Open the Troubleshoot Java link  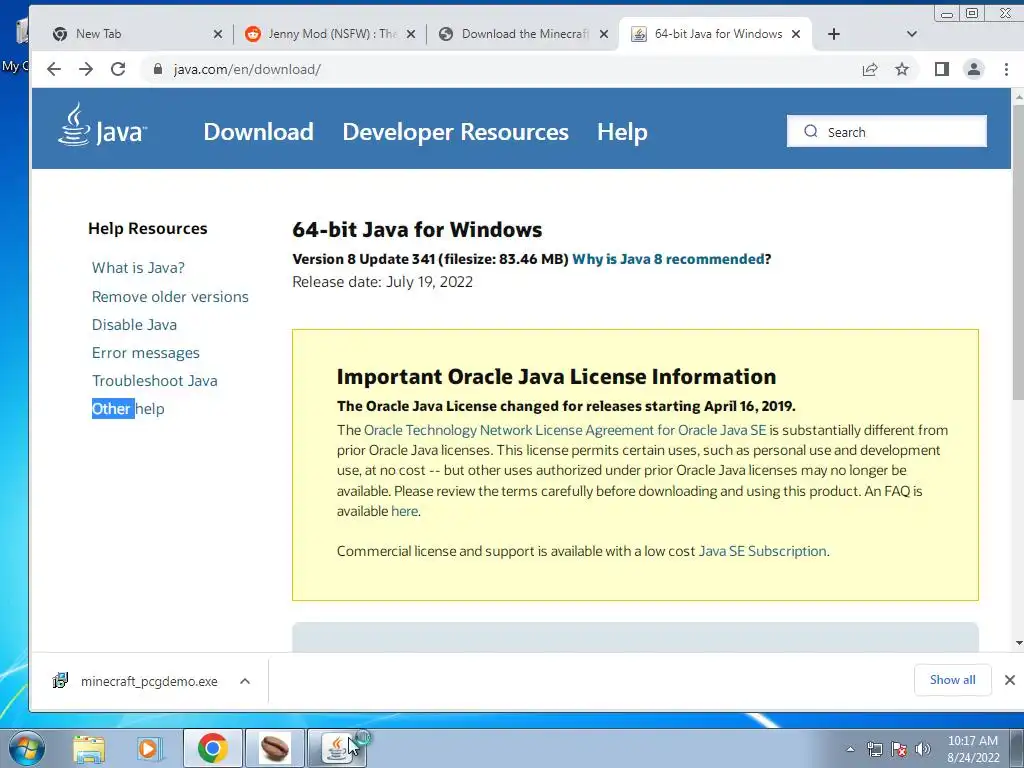(155, 381)
